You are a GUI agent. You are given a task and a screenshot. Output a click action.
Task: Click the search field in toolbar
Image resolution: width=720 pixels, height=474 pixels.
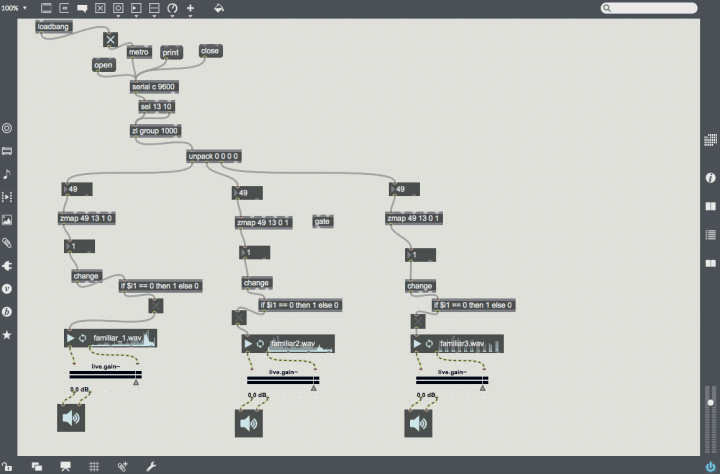point(649,8)
